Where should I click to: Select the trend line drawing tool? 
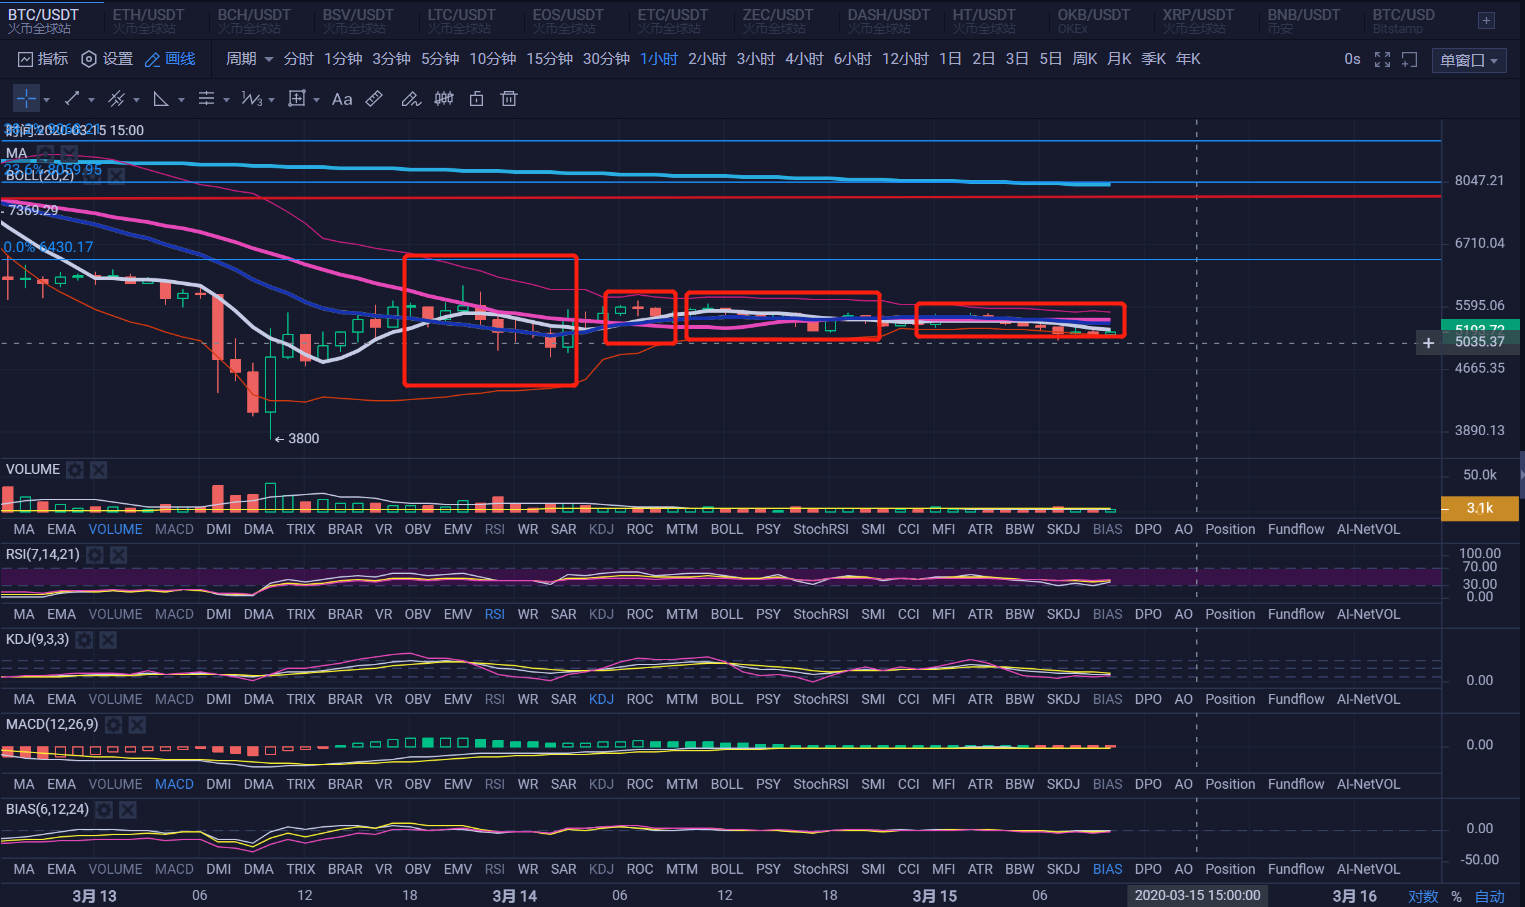coord(71,99)
